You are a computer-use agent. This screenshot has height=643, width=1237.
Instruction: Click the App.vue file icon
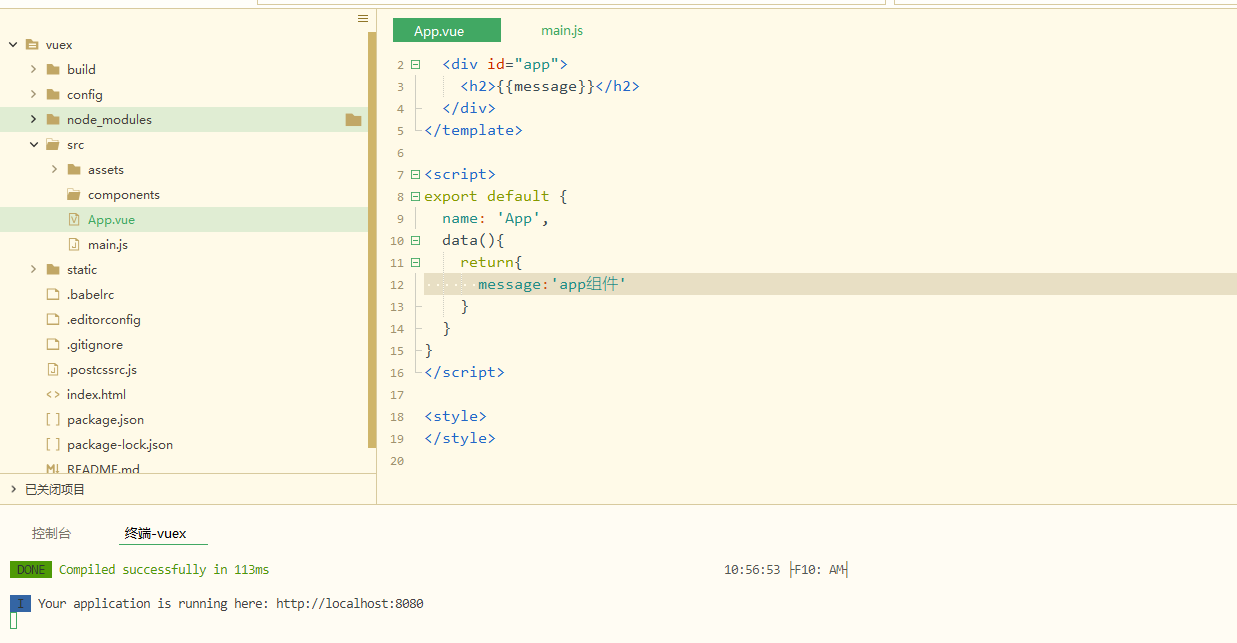click(x=74, y=219)
